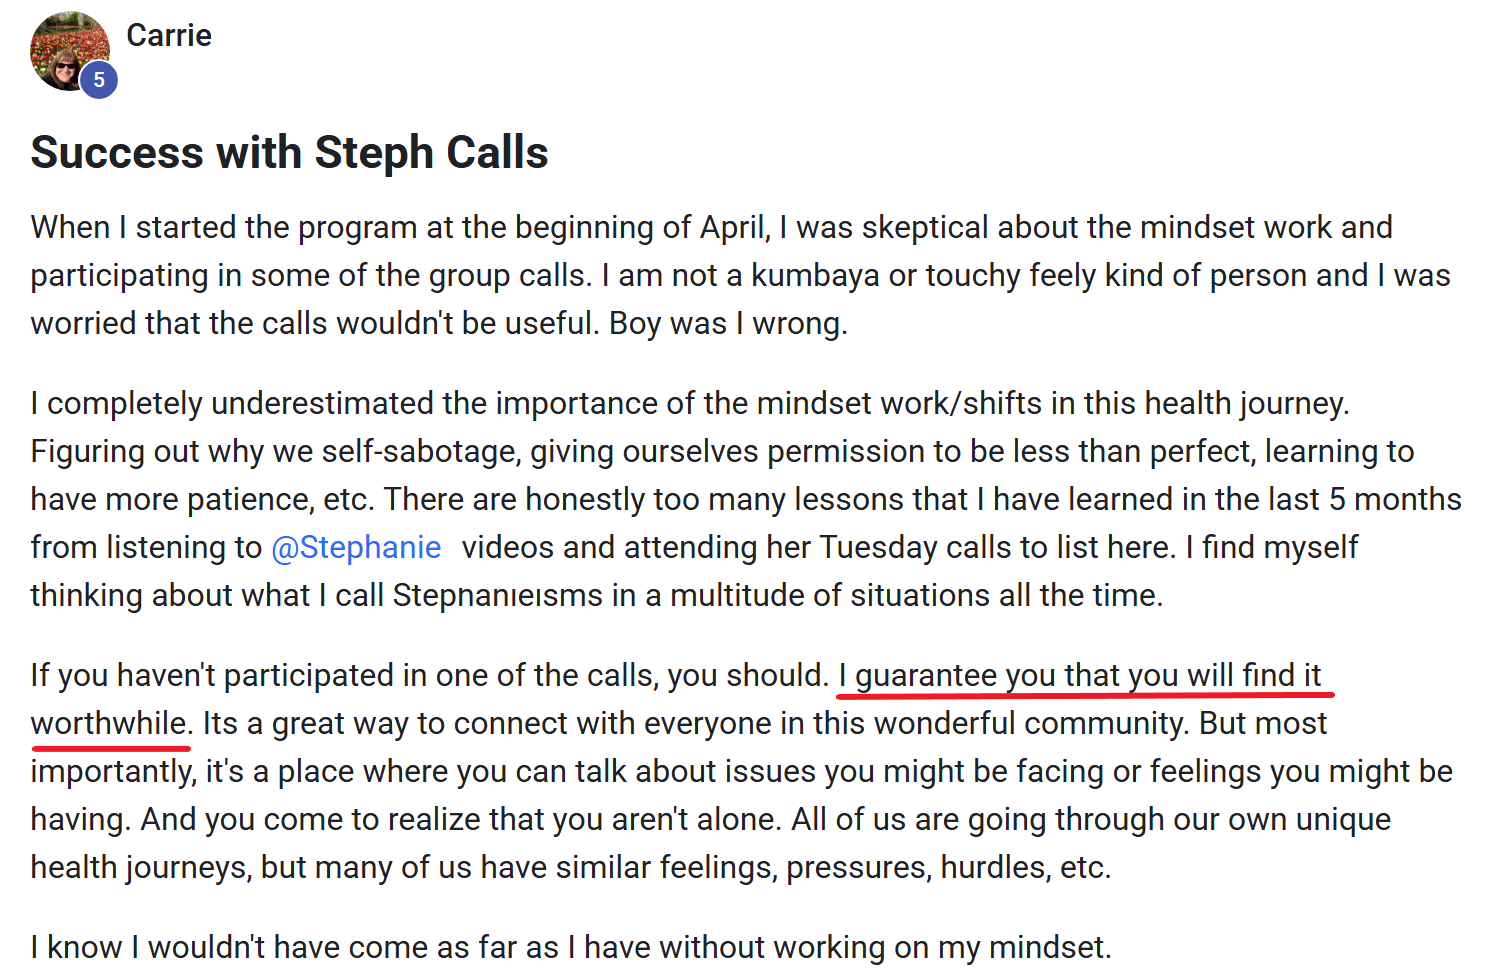The width and height of the screenshot is (1510, 976).
Task: Click the red-underlined word "worthwhile"
Action: (x=110, y=724)
